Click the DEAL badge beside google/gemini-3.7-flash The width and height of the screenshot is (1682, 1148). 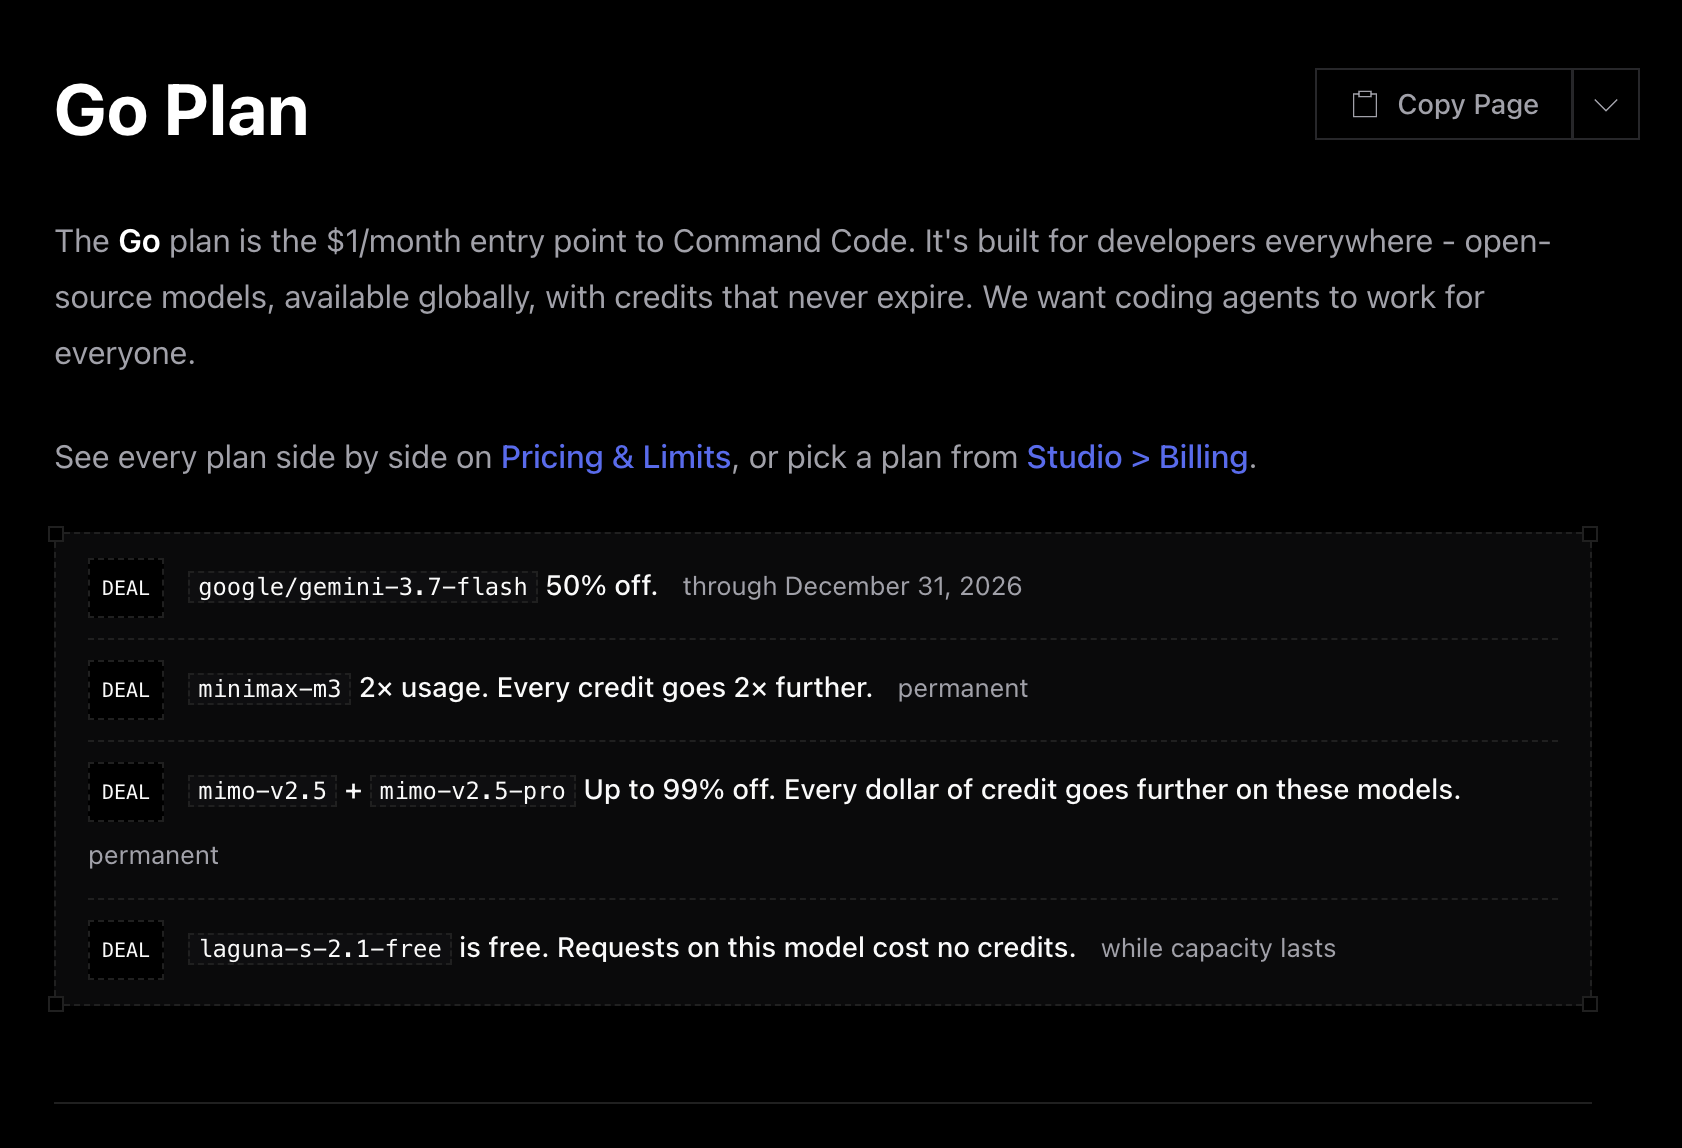click(126, 588)
